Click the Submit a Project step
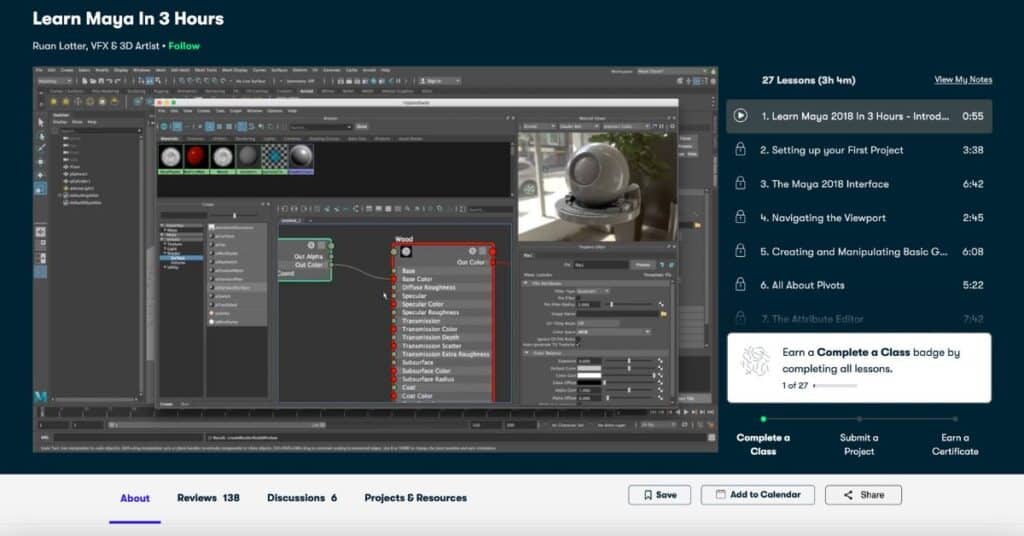 (859, 444)
